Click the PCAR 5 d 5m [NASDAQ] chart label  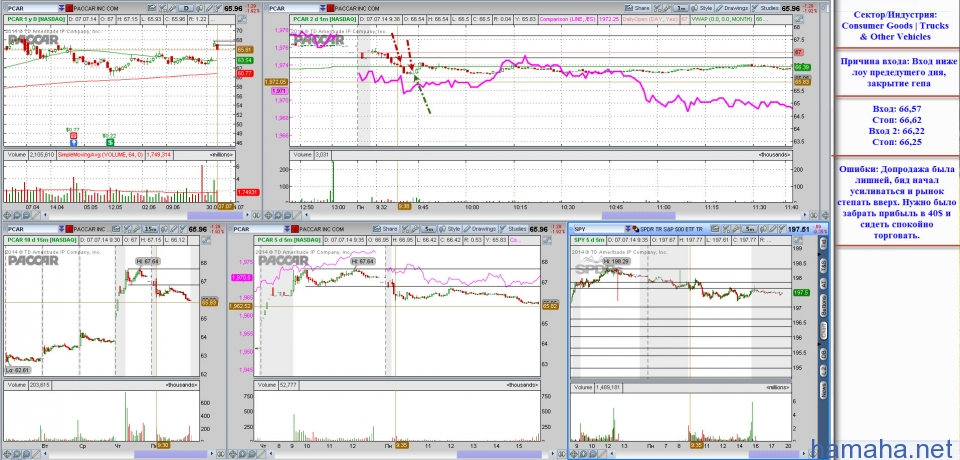[x=288, y=240]
